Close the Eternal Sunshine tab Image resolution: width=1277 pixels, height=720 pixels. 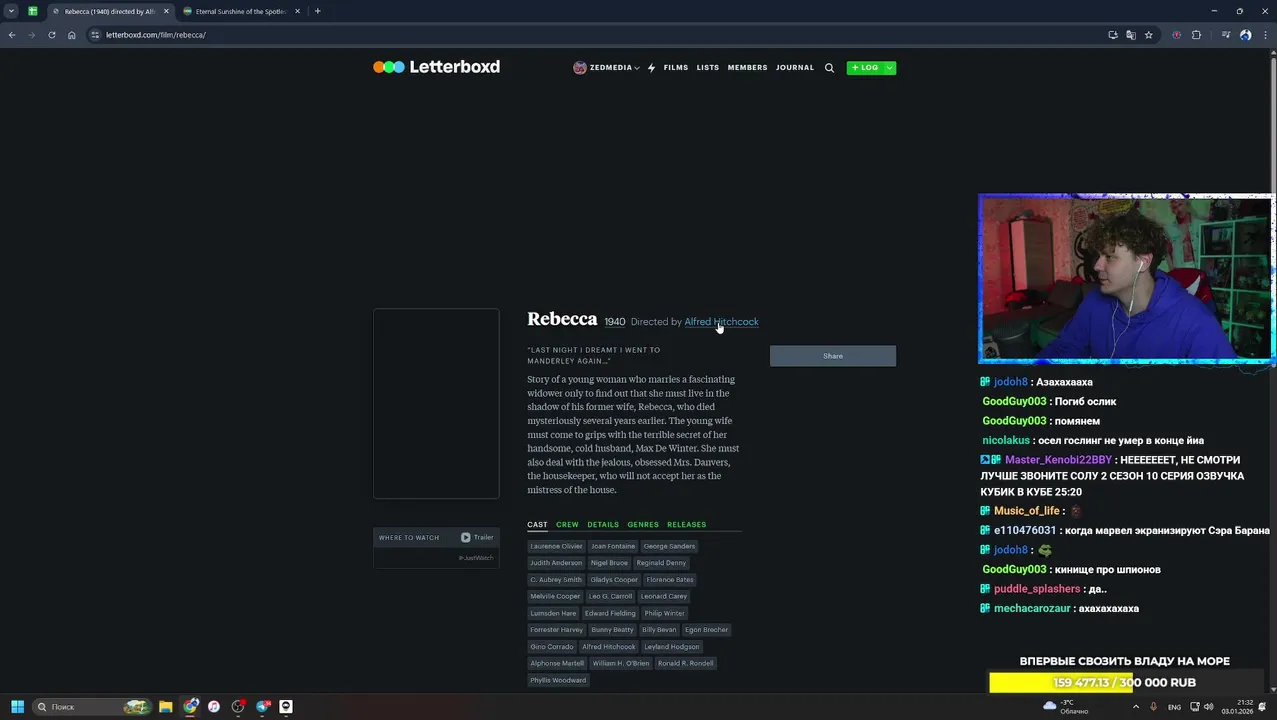click(297, 11)
